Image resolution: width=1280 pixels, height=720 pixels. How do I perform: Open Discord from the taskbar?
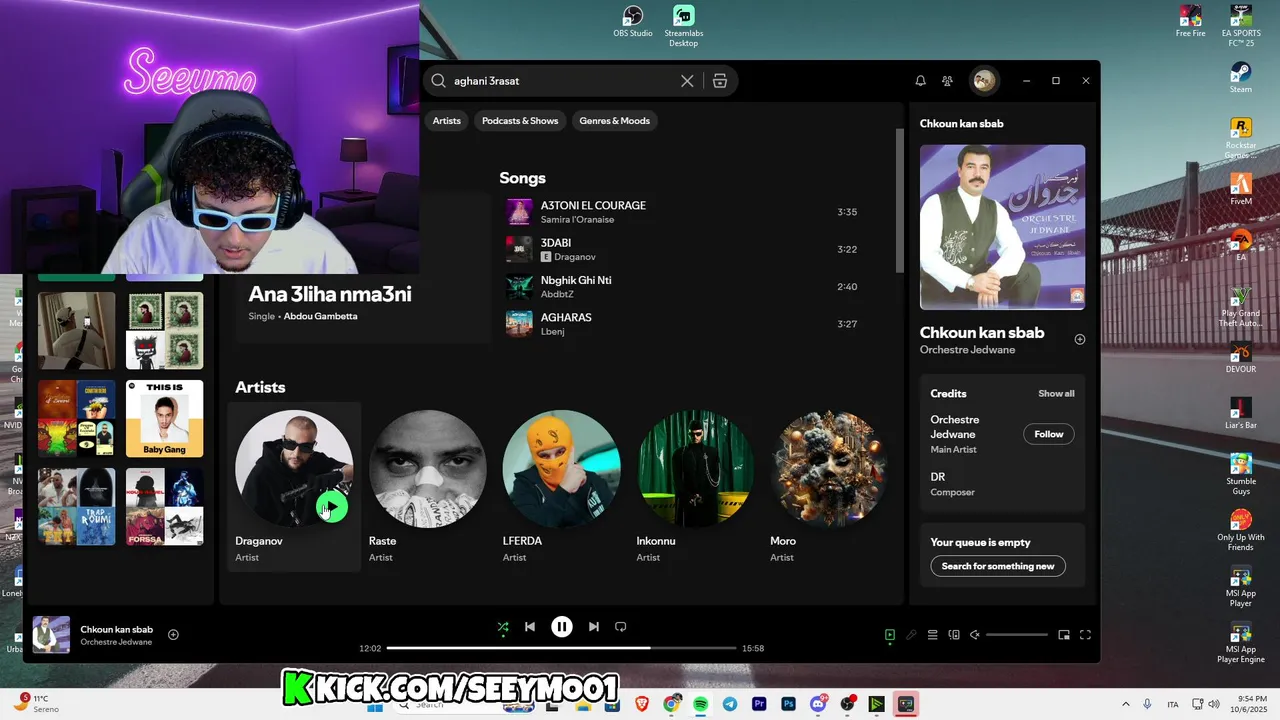point(818,704)
